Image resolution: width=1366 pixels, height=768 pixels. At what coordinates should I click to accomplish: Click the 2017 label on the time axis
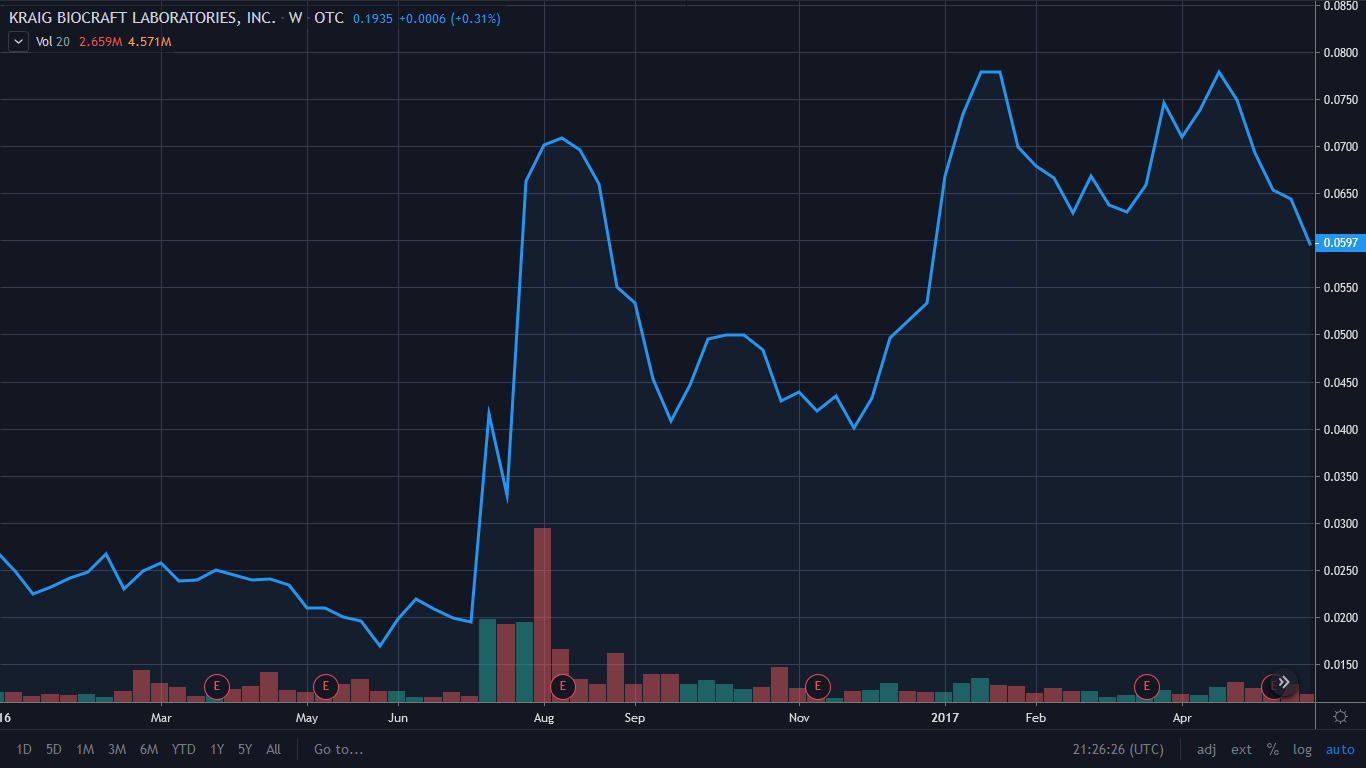[945, 717]
